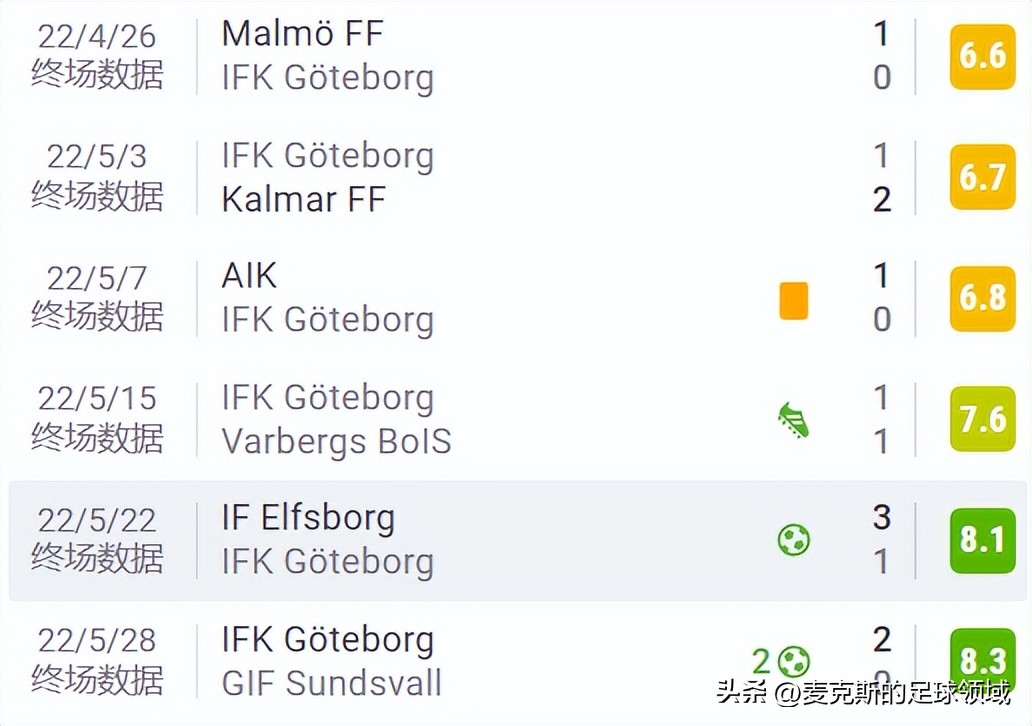Select the AIK team name
Image resolution: width=1032 pixels, height=726 pixels.
[249, 276]
